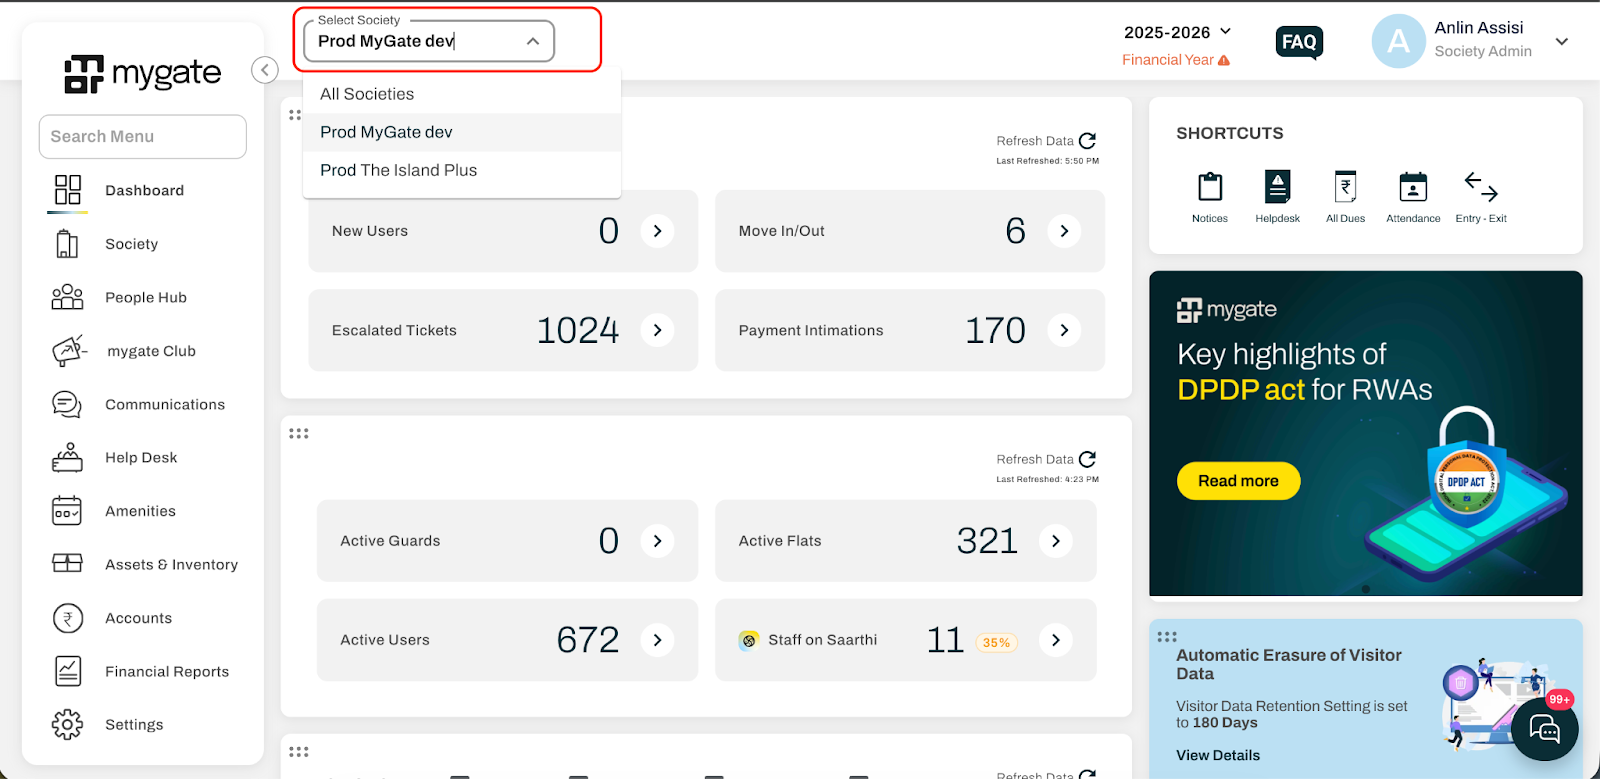The width and height of the screenshot is (1600, 779).
Task: Open Active Guards details arrow
Action: 657,541
